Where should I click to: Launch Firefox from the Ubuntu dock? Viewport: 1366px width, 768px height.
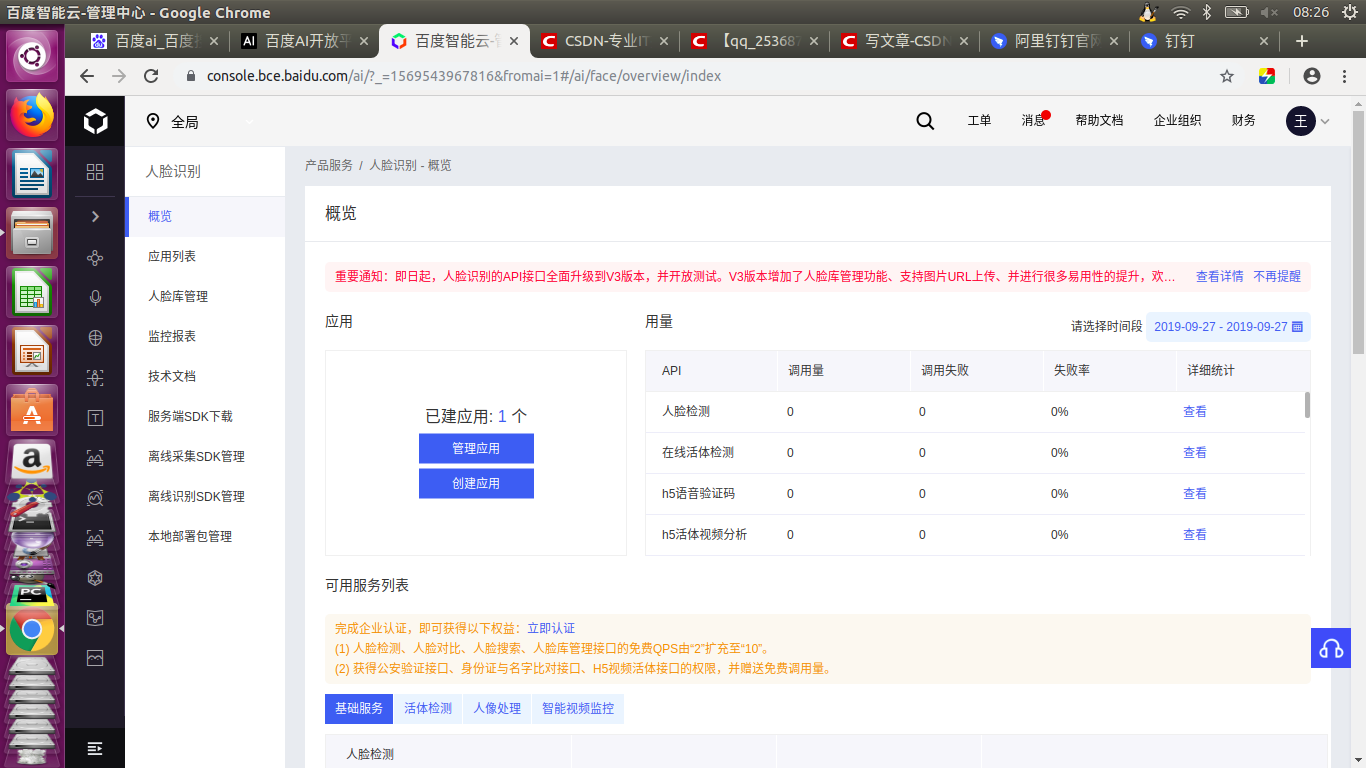[x=32, y=116]
